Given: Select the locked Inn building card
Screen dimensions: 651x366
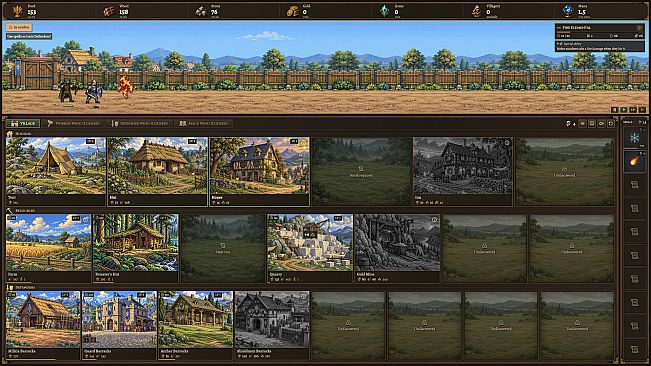Looking at the screenshot, I should point(463,172).
